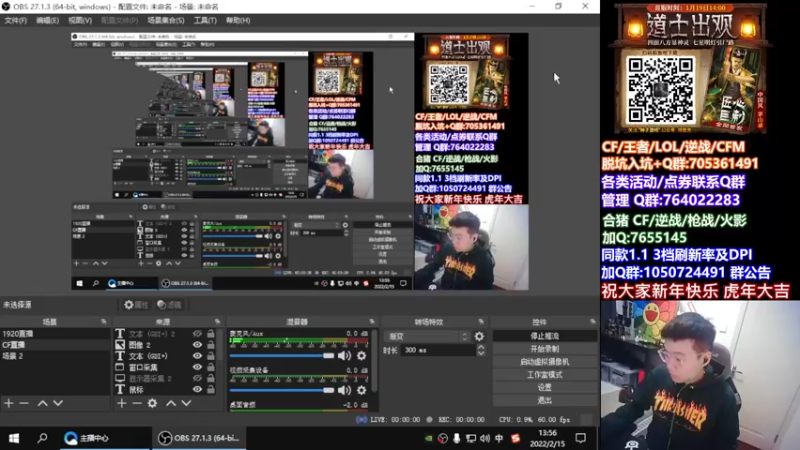Open 视频采集设备 audio settings gear
This screenshot has height=450, width=800.
(361, 390)
